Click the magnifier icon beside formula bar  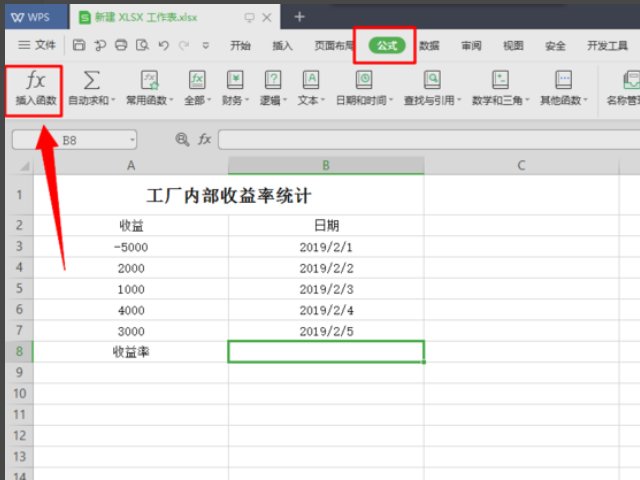182,140
